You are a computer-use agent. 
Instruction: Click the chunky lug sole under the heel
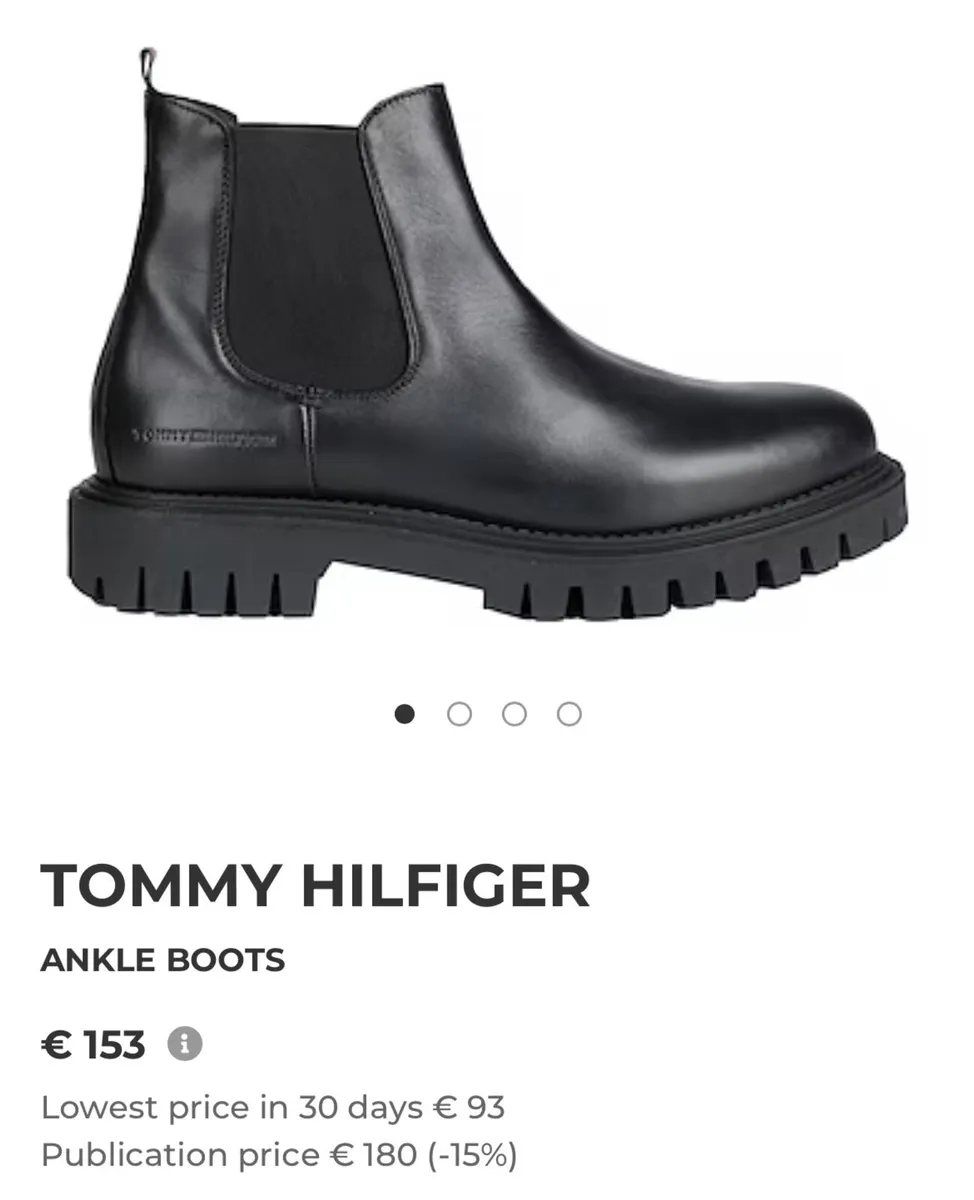[x=195, y=573]
